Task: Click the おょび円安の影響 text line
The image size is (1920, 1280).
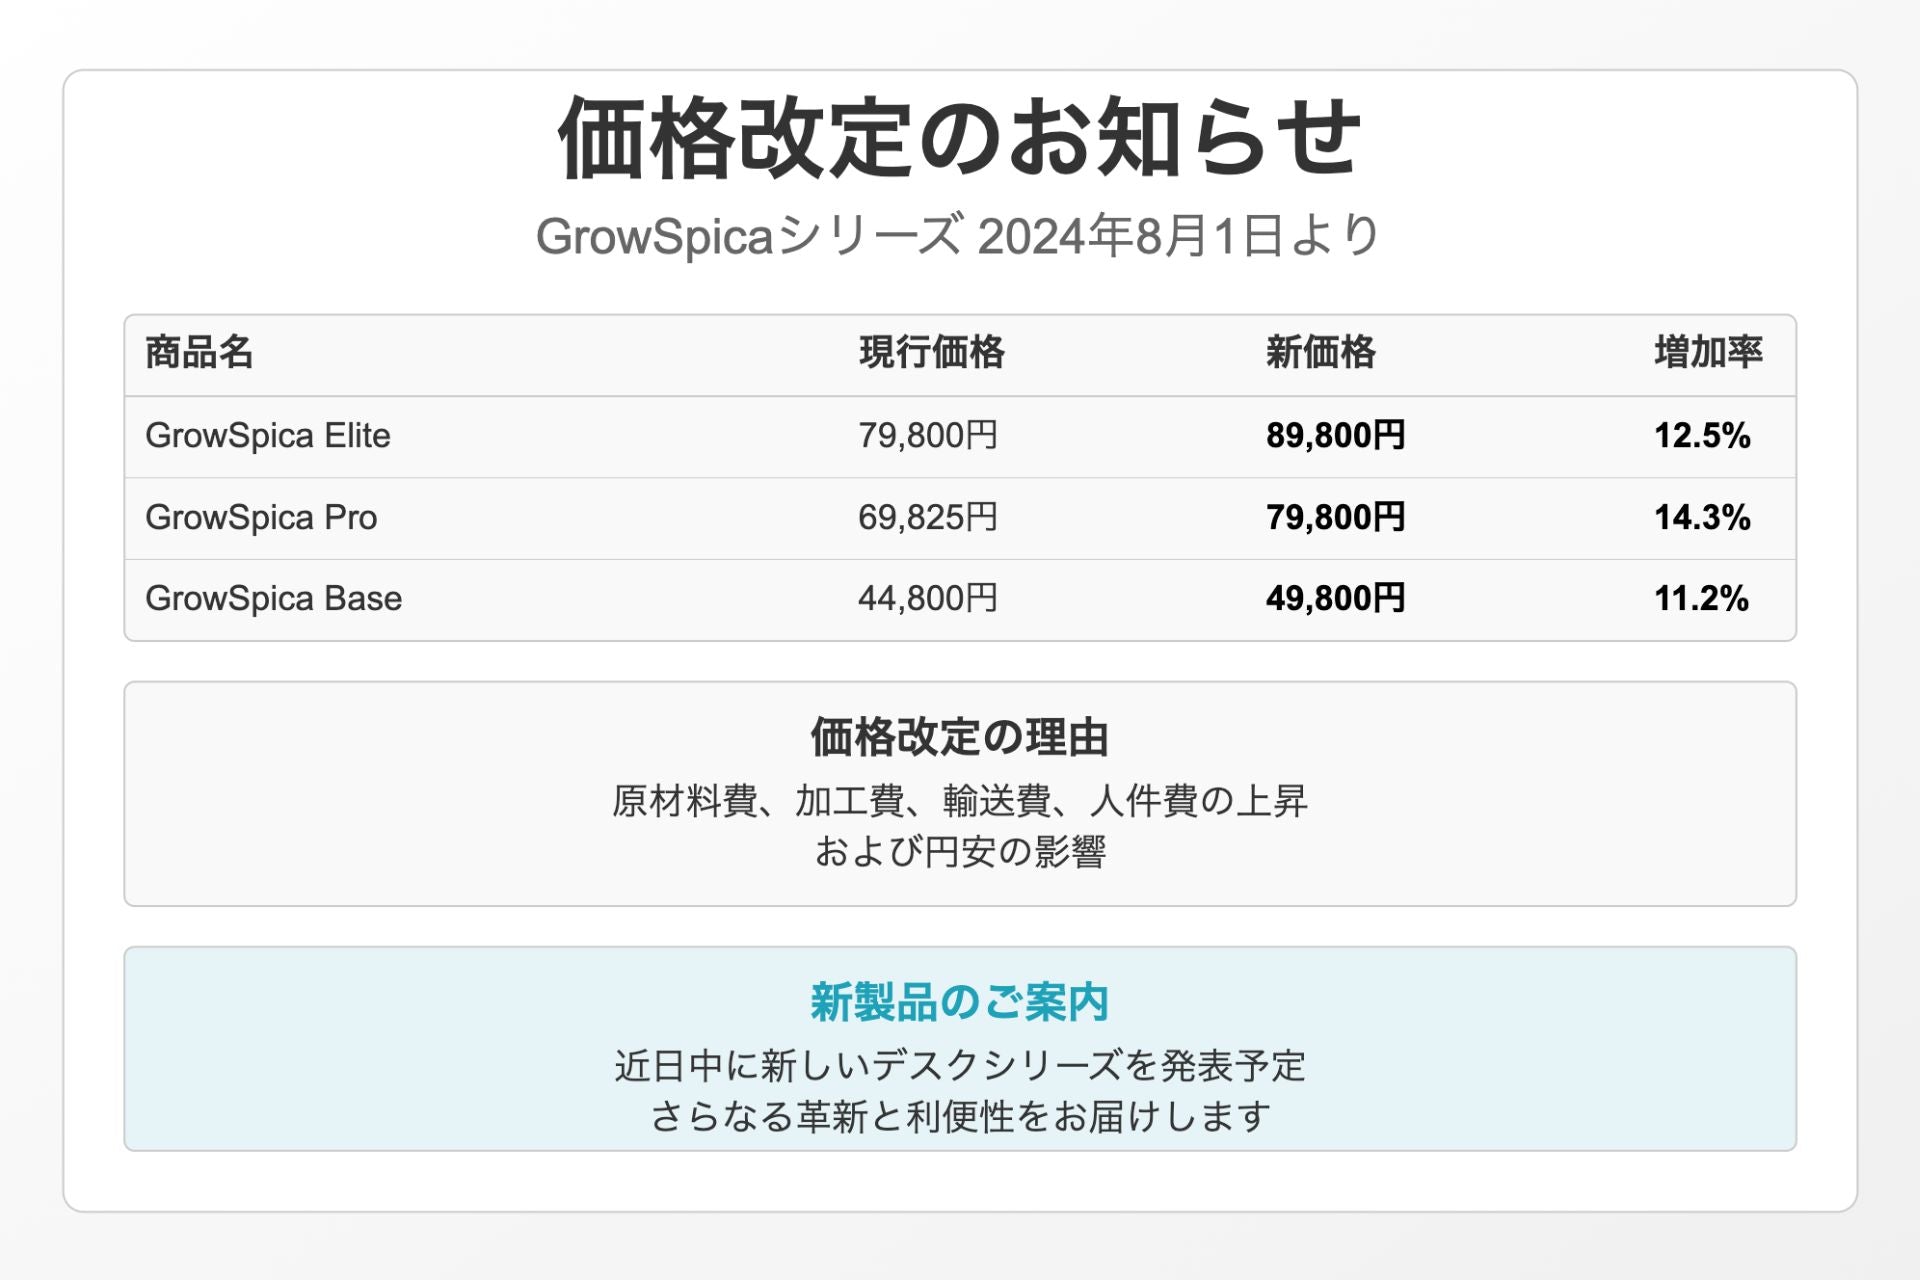Action: (959, 852)
